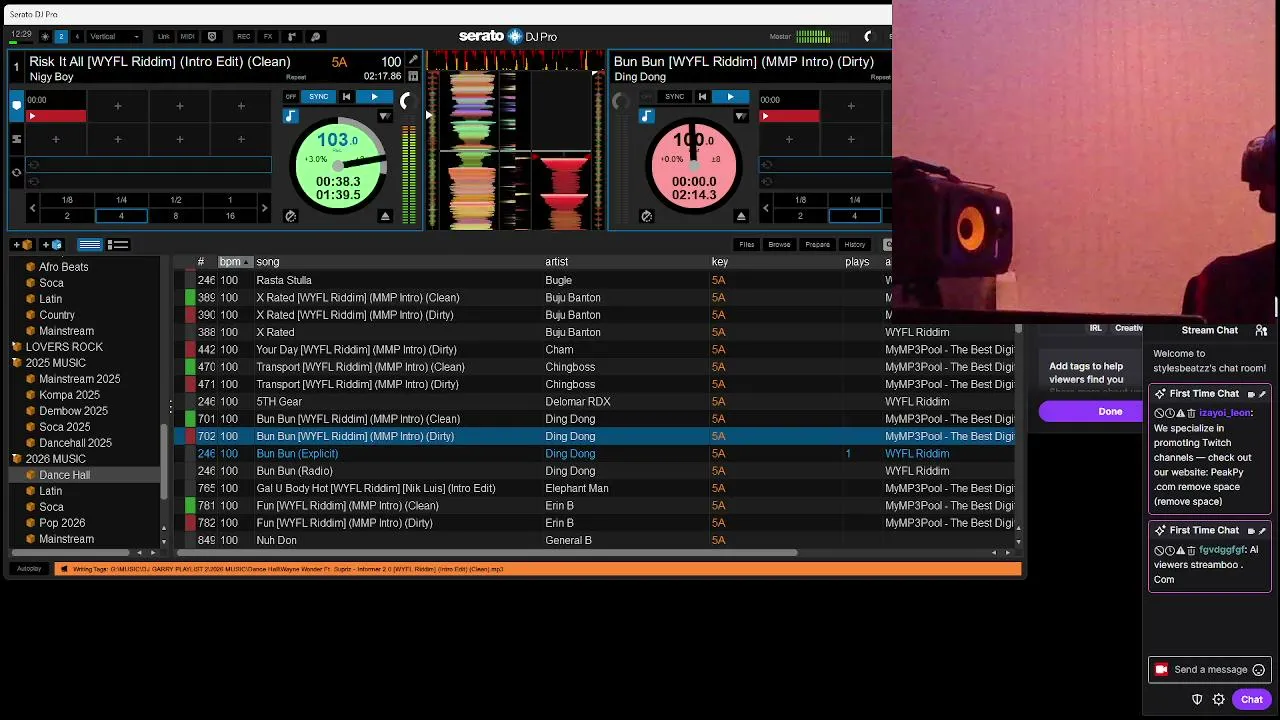Screen dimensions: 1280x720
Task: Add new smart crate icon
Action: pyautogui.click(x=52, y=245)
